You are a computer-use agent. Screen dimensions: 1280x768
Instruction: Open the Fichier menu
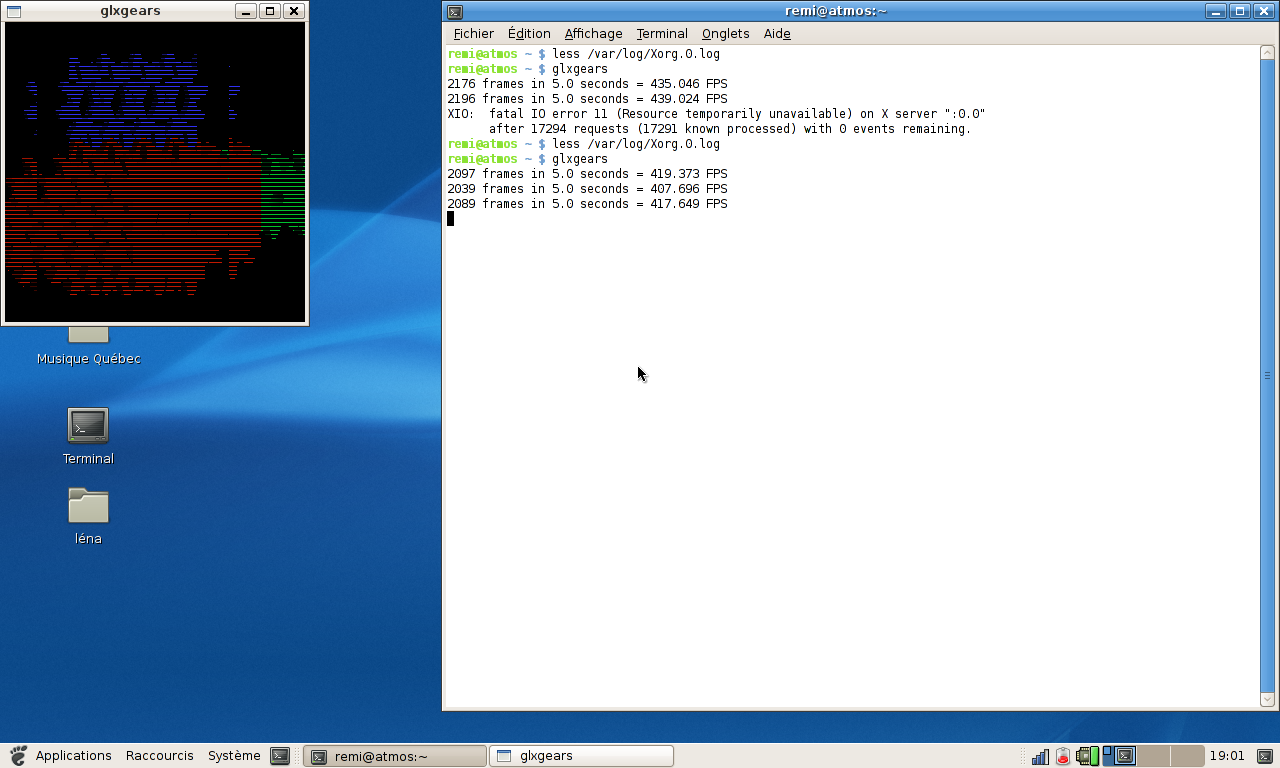click(x=473, y=33)
